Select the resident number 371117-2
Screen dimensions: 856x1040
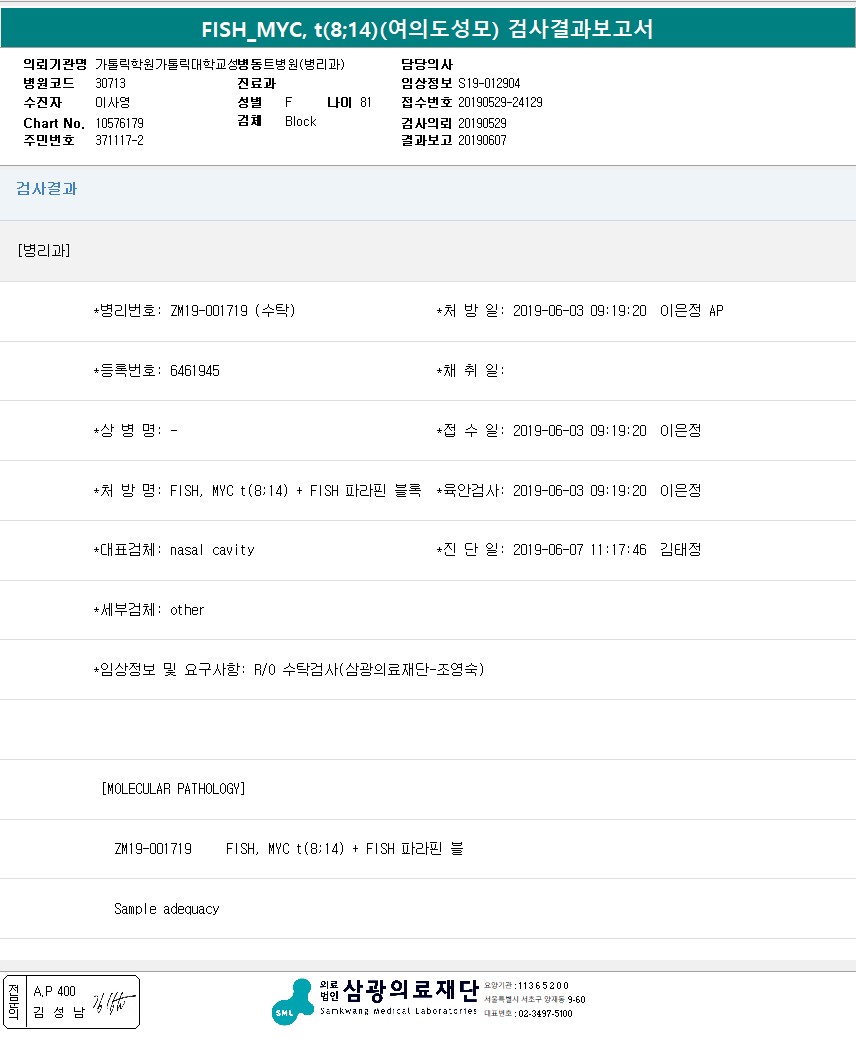point(119,141)
